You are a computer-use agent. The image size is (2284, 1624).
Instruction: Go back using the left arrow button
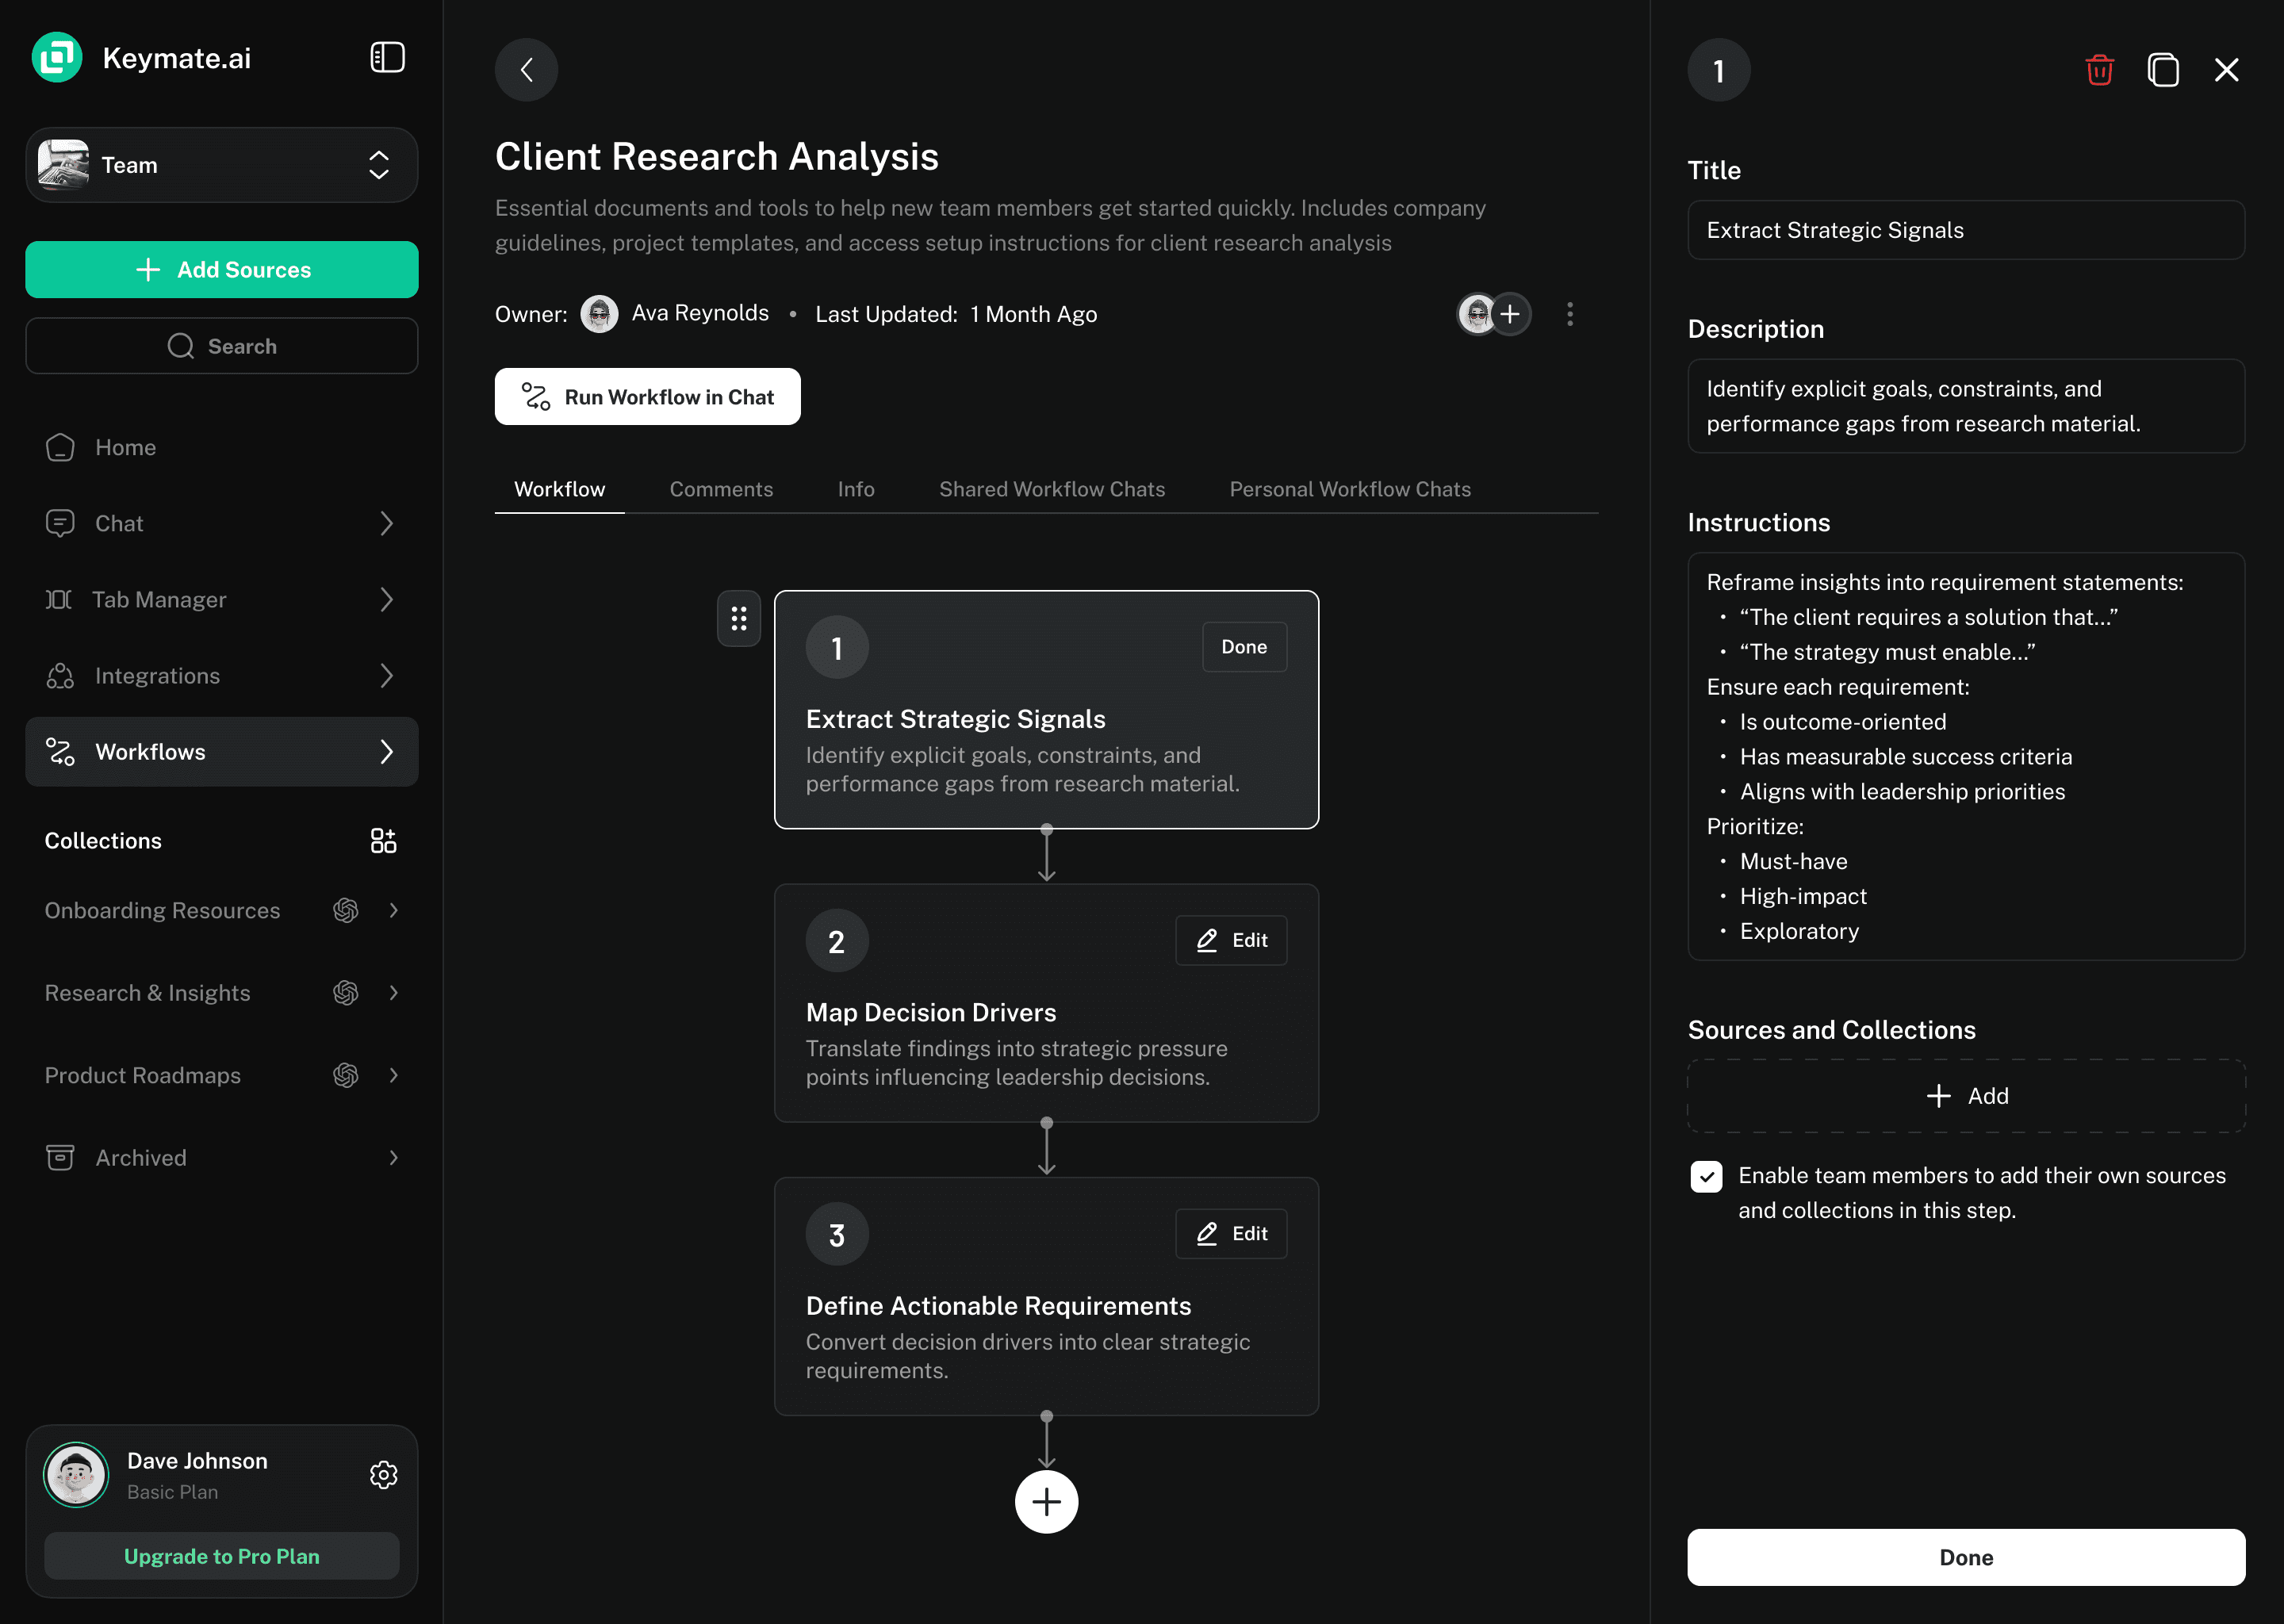click(x=526, y=70)
